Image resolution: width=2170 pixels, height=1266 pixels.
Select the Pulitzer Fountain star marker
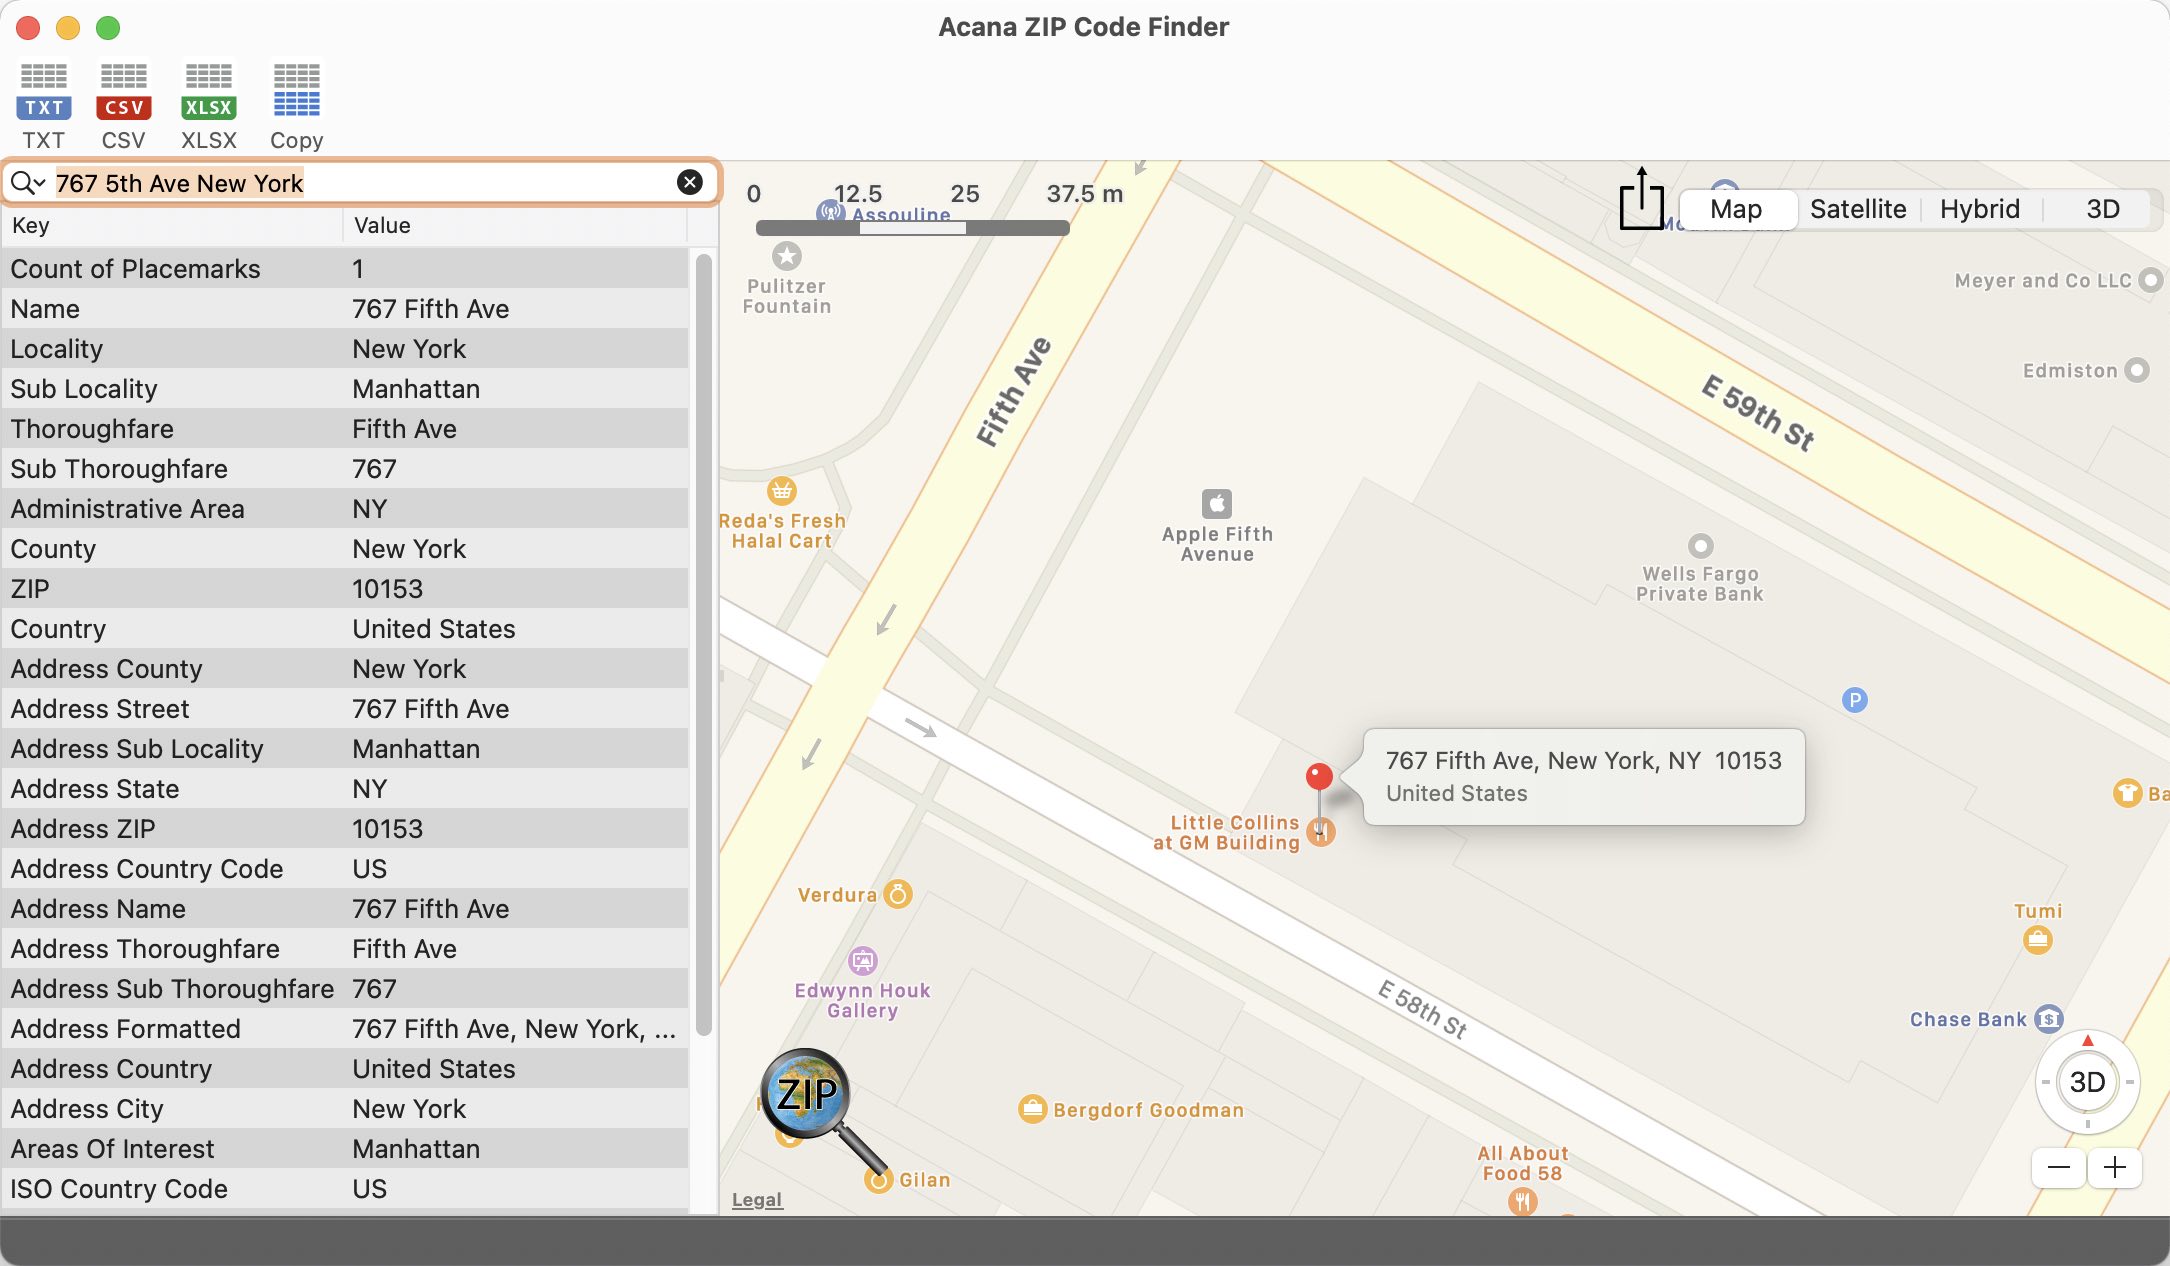coord(788,257)
